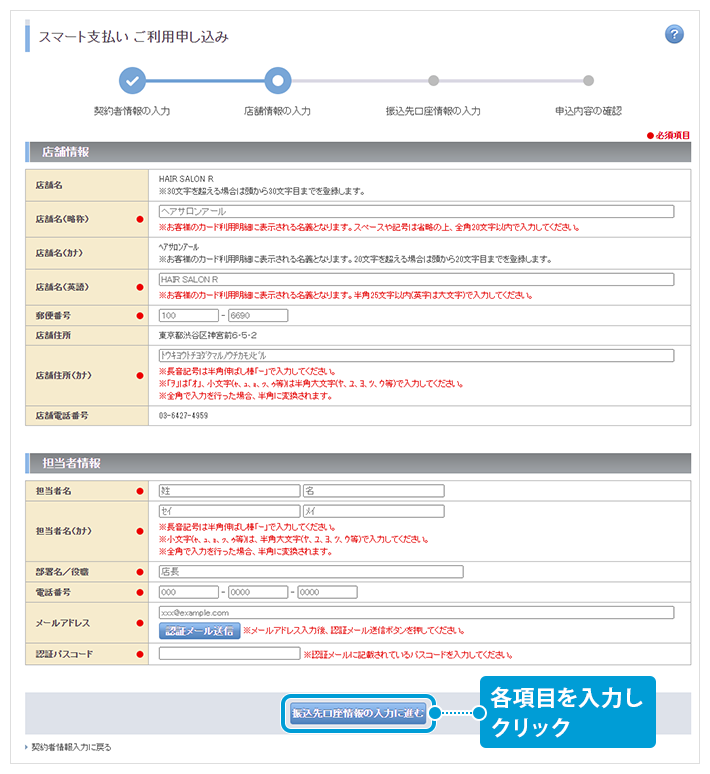
Task: Open the blue help question mark icon
Action: click(x=674, y=35)
